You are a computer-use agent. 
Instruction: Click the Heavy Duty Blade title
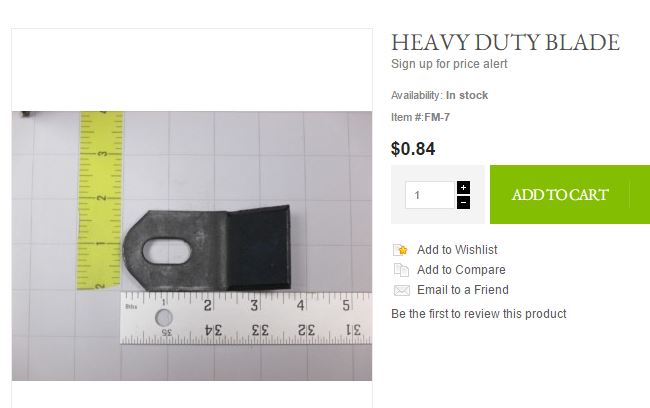(505, 42)
